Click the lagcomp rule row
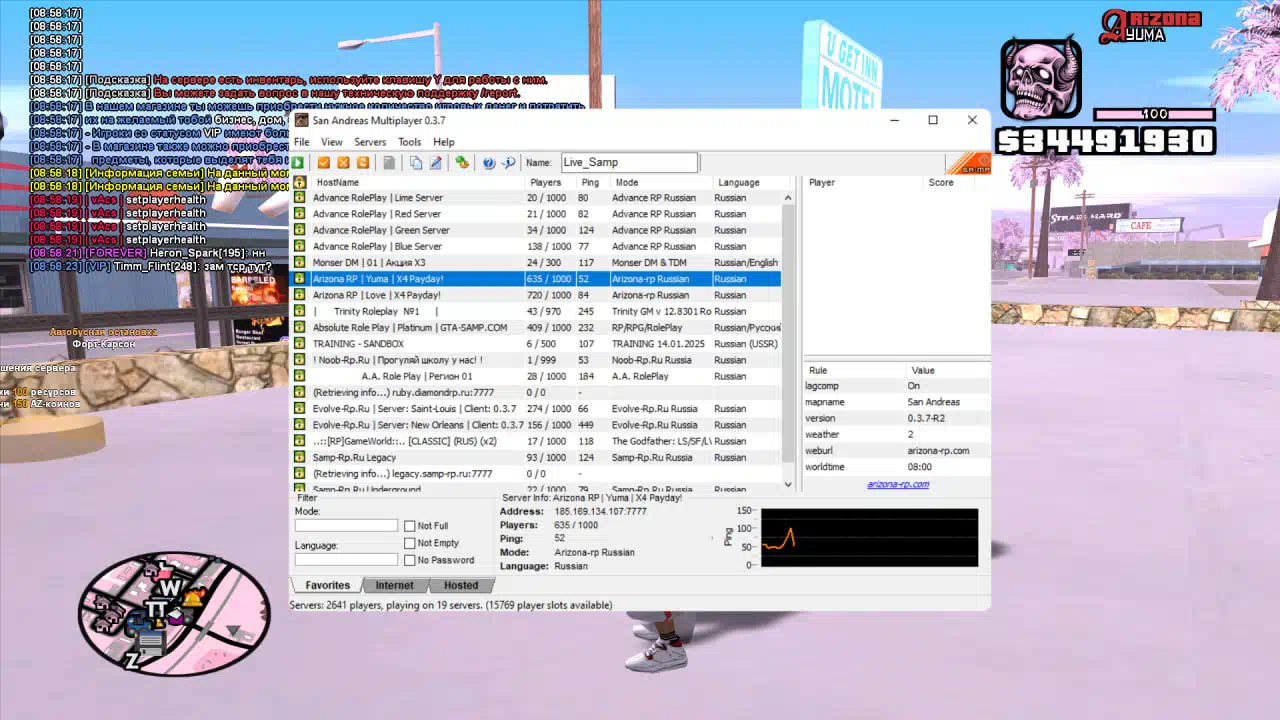The height and width of the screenshot is (720, 1280). 897,386
